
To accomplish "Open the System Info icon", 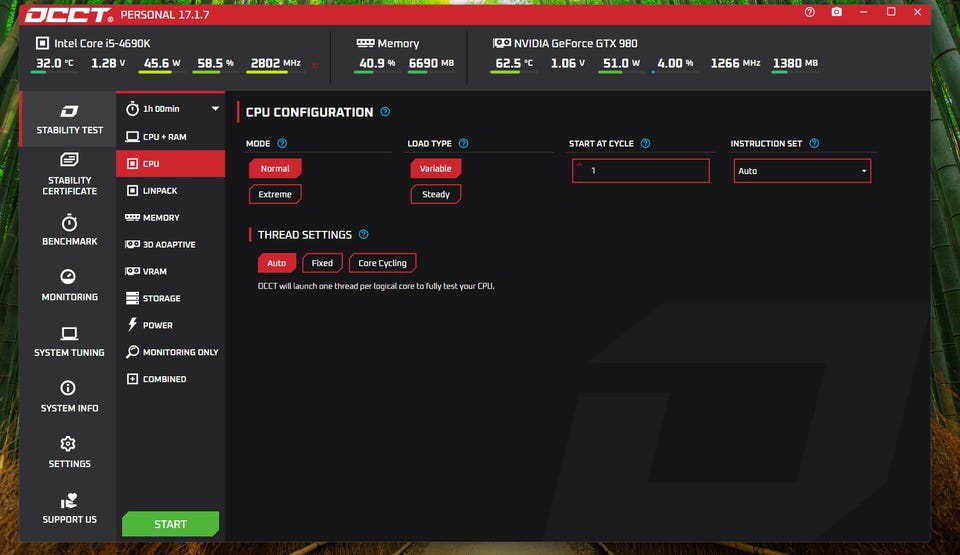I will pyautogui.click(x=68, y=388).
